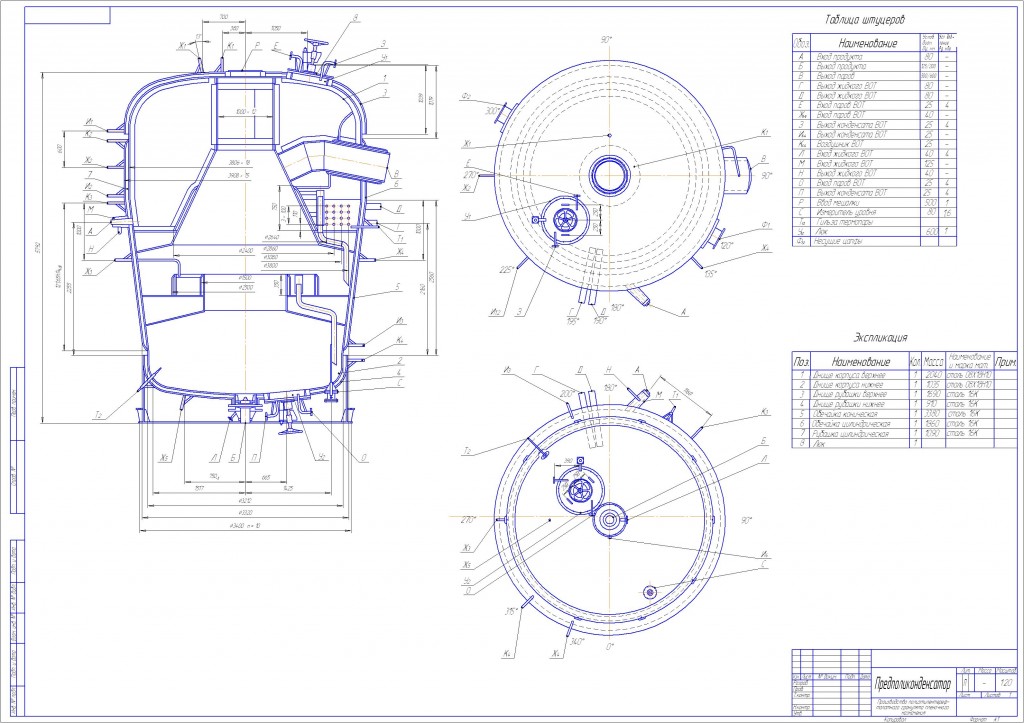Image resolution: width=1024 pixels, height=723 pixels.
Task: Click row 'Измеритель уровня' in the nozzle table
Action: pyautogui.click(x=874, y=212)
